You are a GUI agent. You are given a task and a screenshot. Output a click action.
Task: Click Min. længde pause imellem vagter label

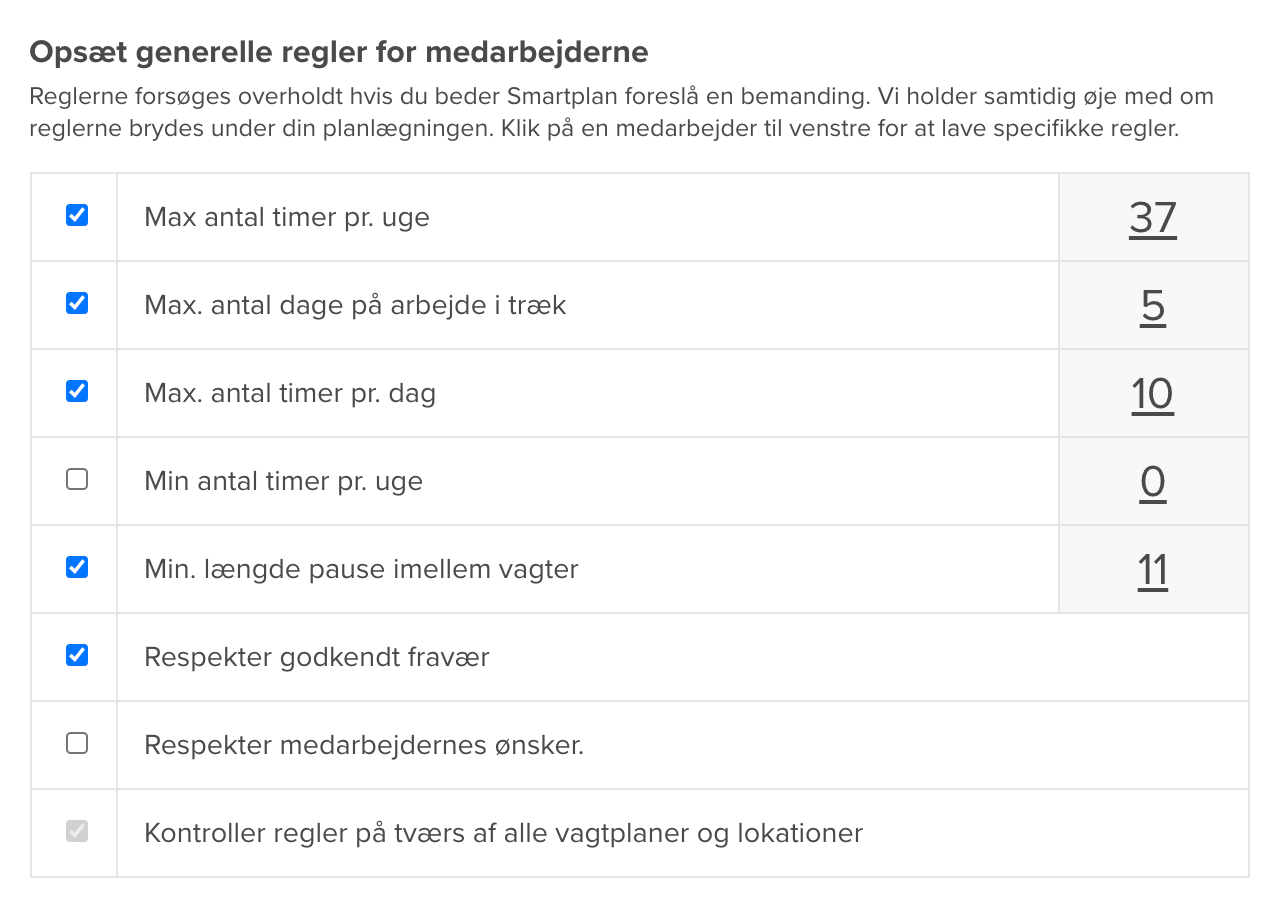[361, 569]
